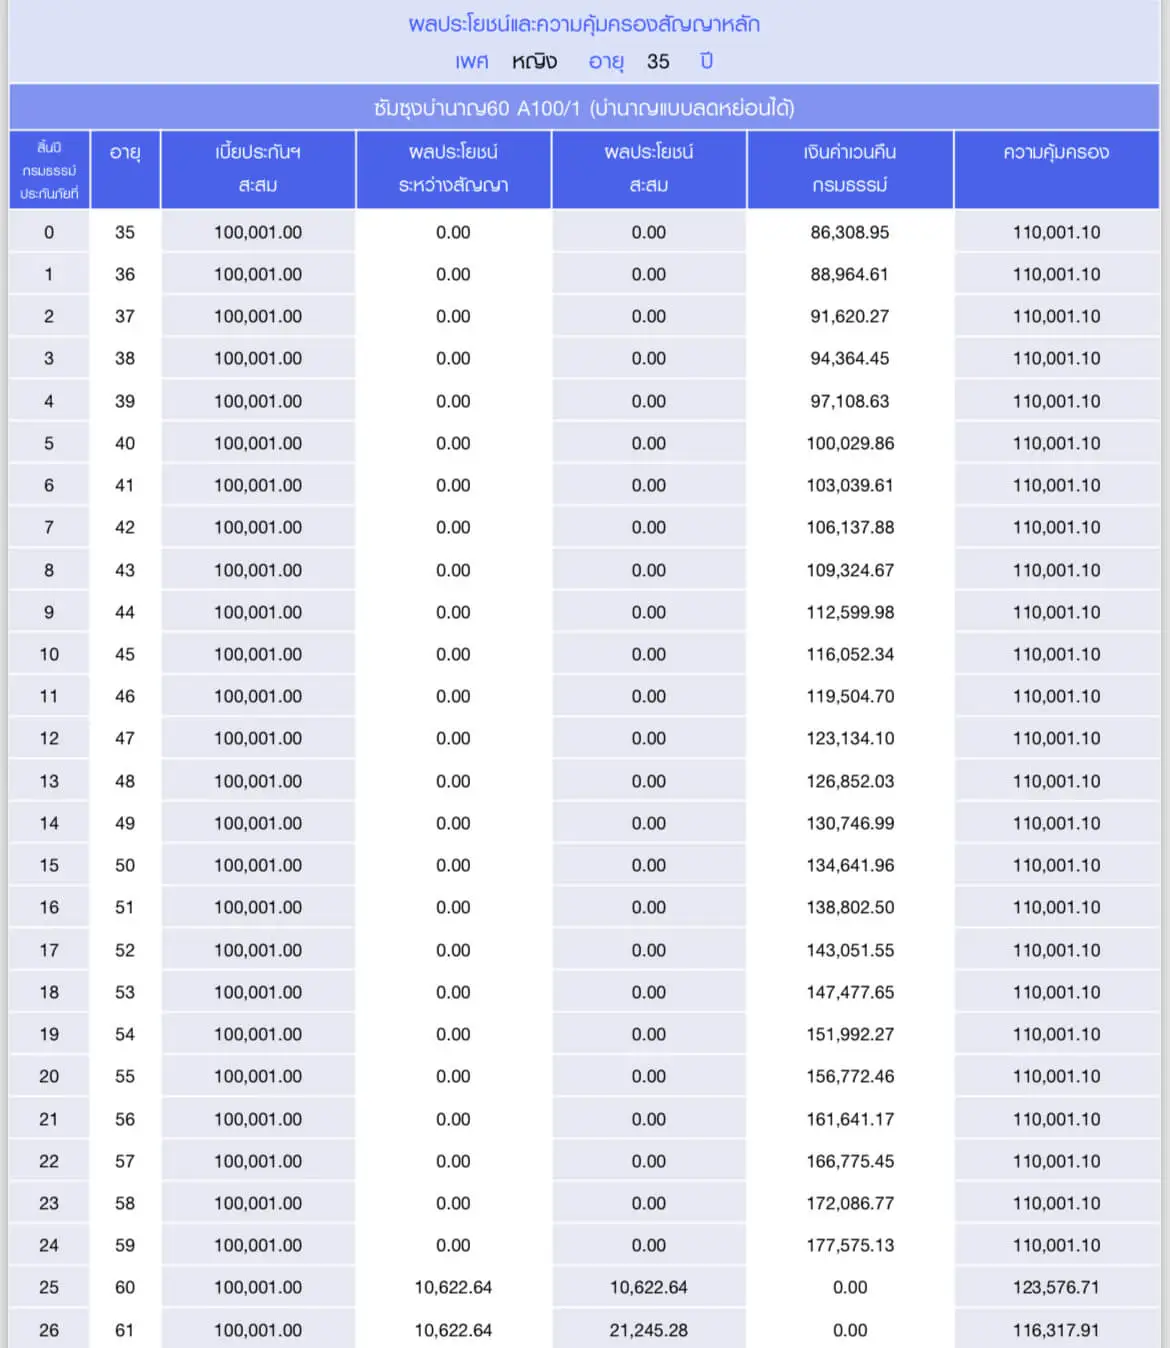Select the surrender value 177,575.13 at age 59
This screenshot has width=1170, height=1348.
850,1245
